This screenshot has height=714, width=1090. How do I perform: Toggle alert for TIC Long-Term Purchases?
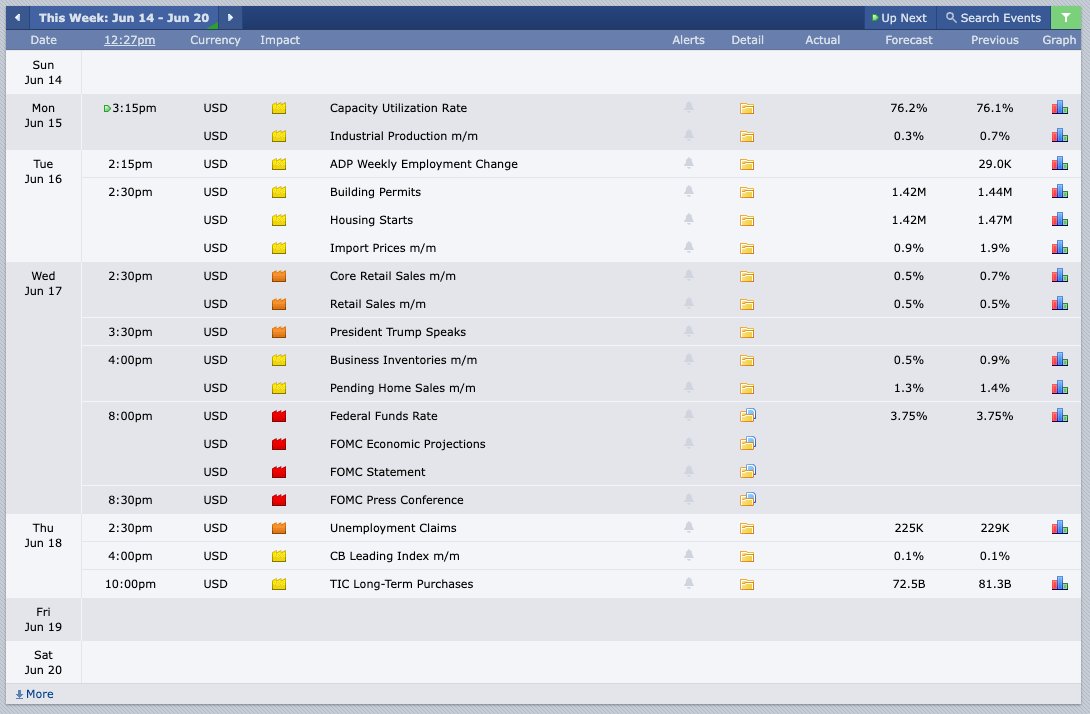point(688,583)
